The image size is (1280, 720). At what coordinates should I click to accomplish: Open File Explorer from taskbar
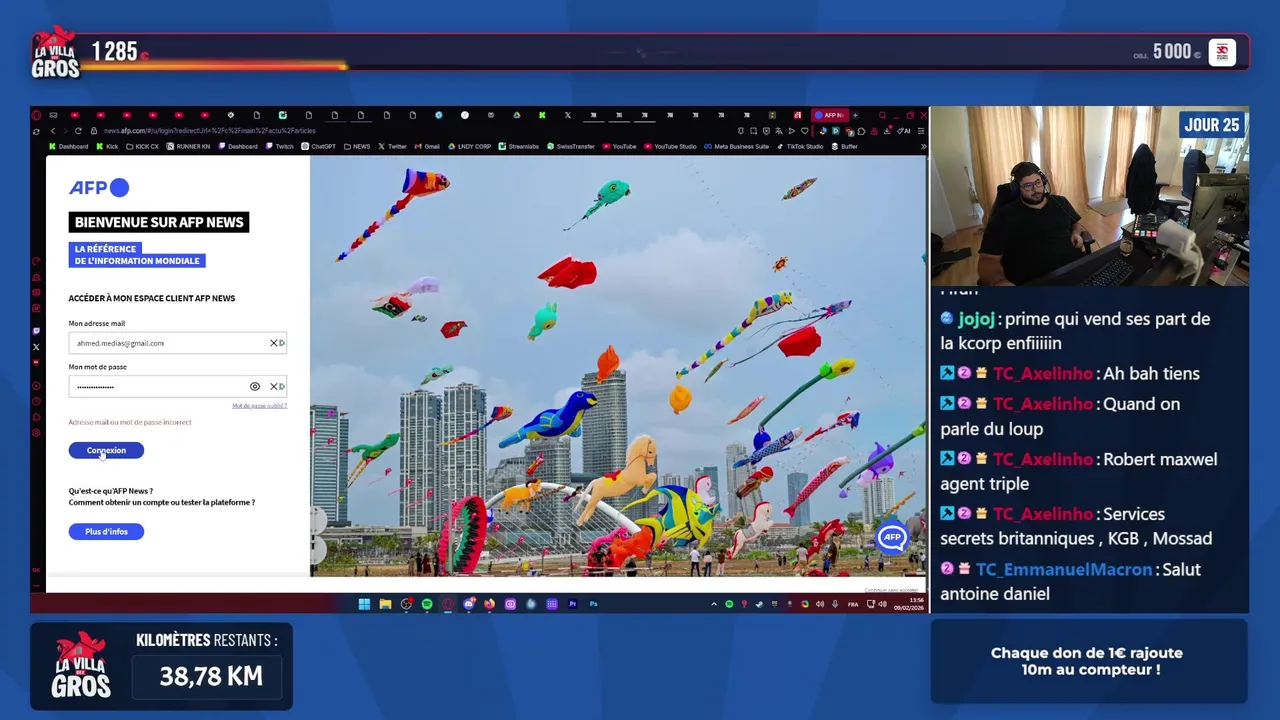pos(385,604)
